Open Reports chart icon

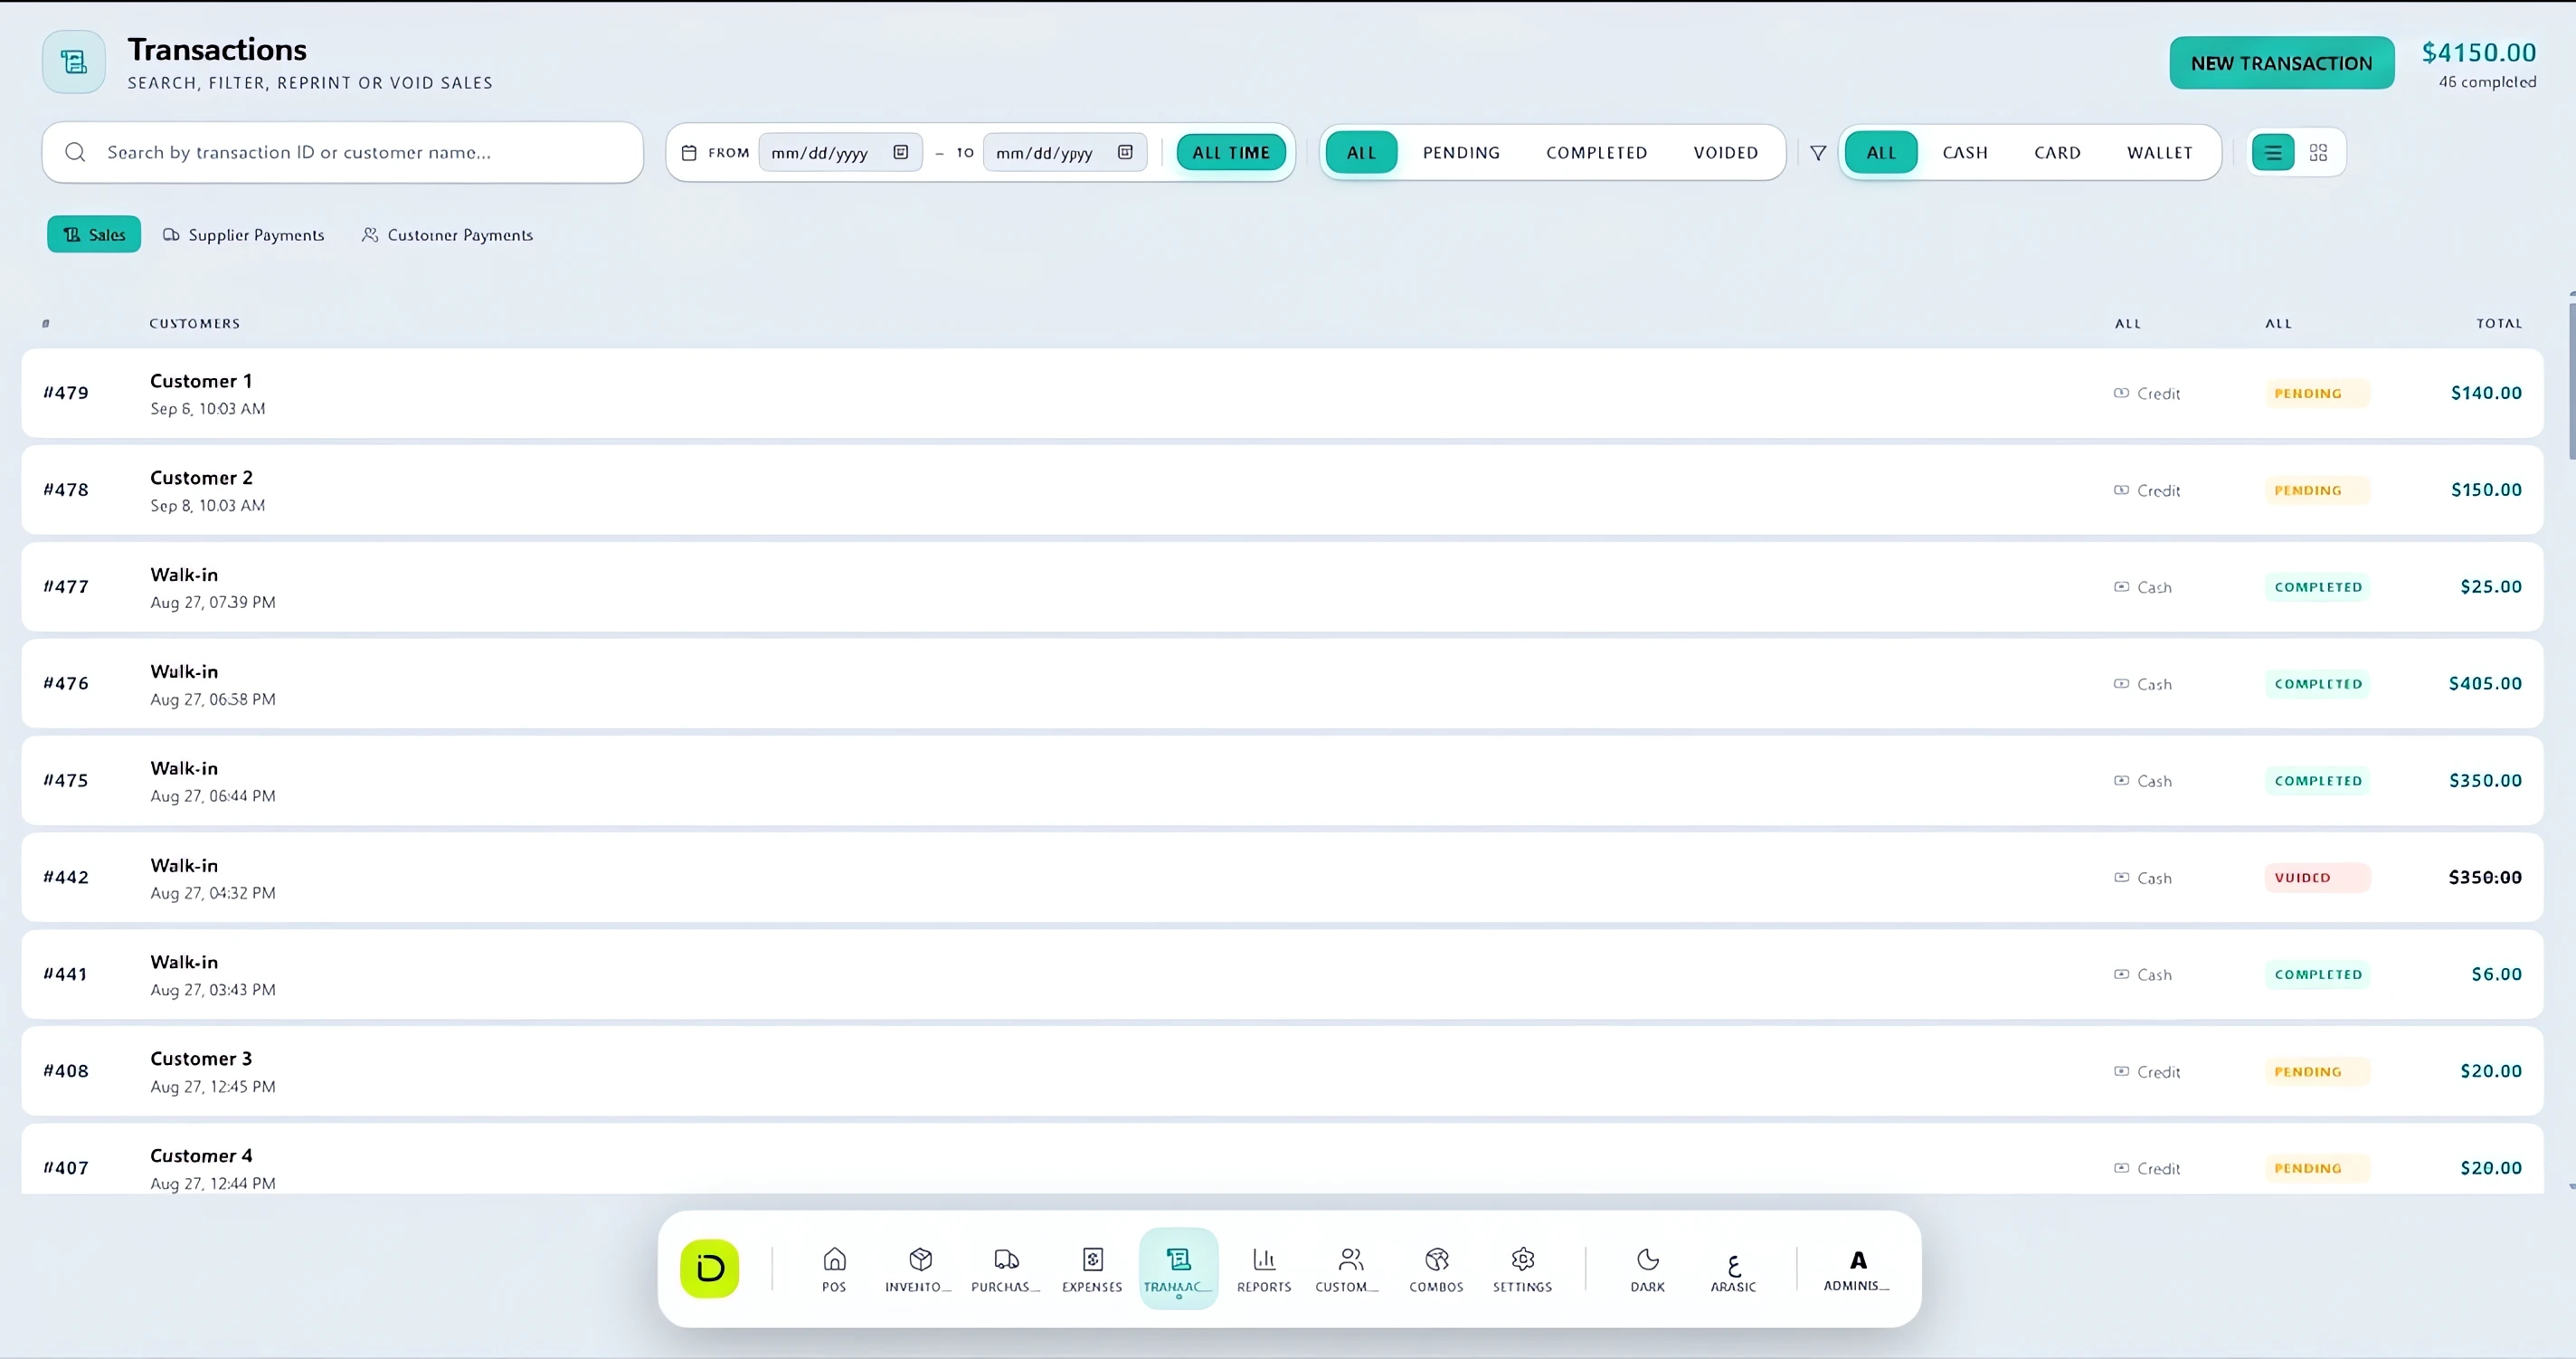click(1264, 1268)
